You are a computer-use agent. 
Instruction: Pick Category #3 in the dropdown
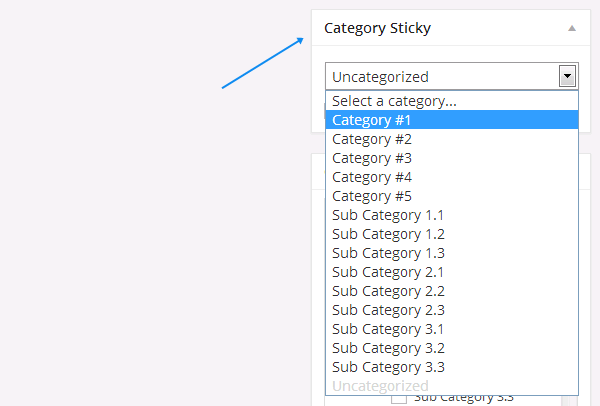click(x=452, y=158)
